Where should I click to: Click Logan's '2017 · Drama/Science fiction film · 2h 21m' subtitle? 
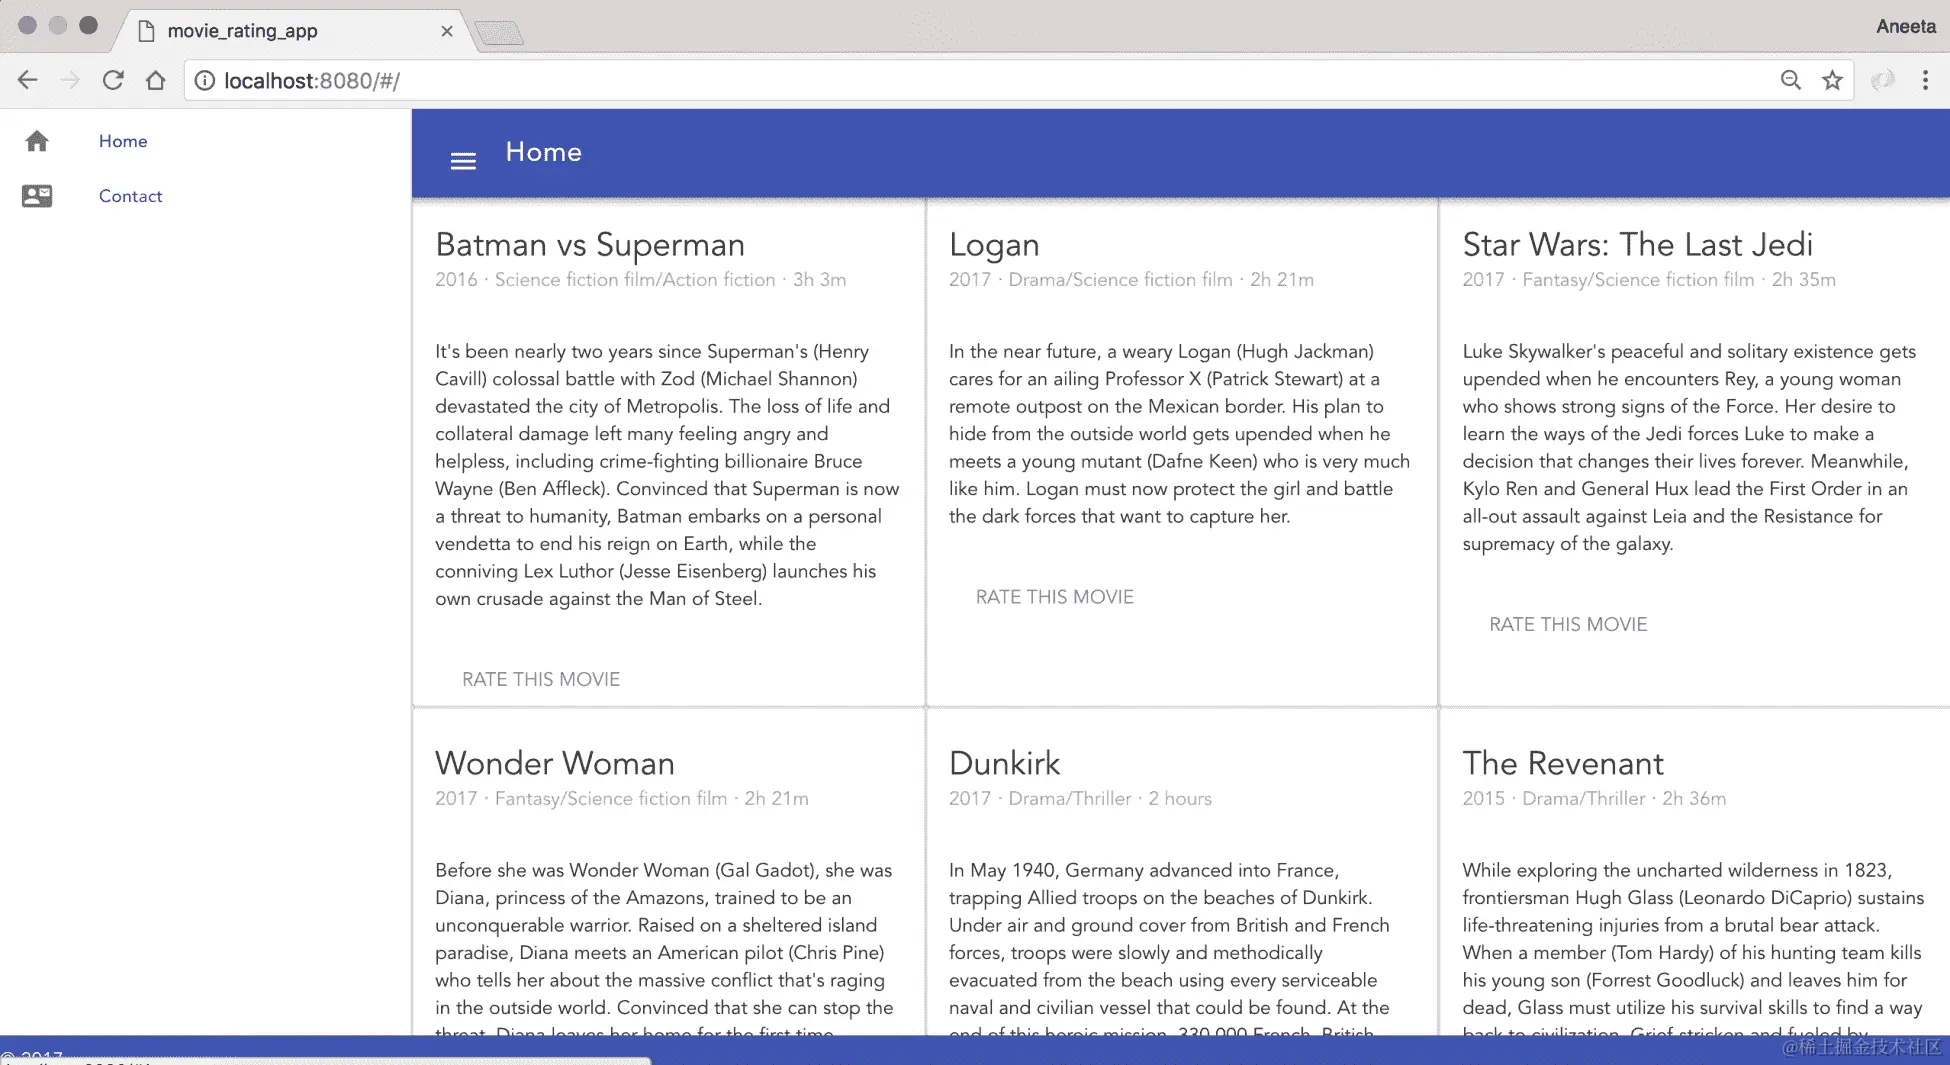[x=1131, y=280]
